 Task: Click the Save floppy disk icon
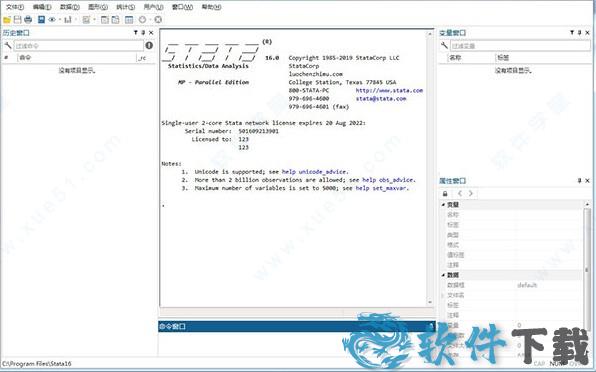coord(17,19)
